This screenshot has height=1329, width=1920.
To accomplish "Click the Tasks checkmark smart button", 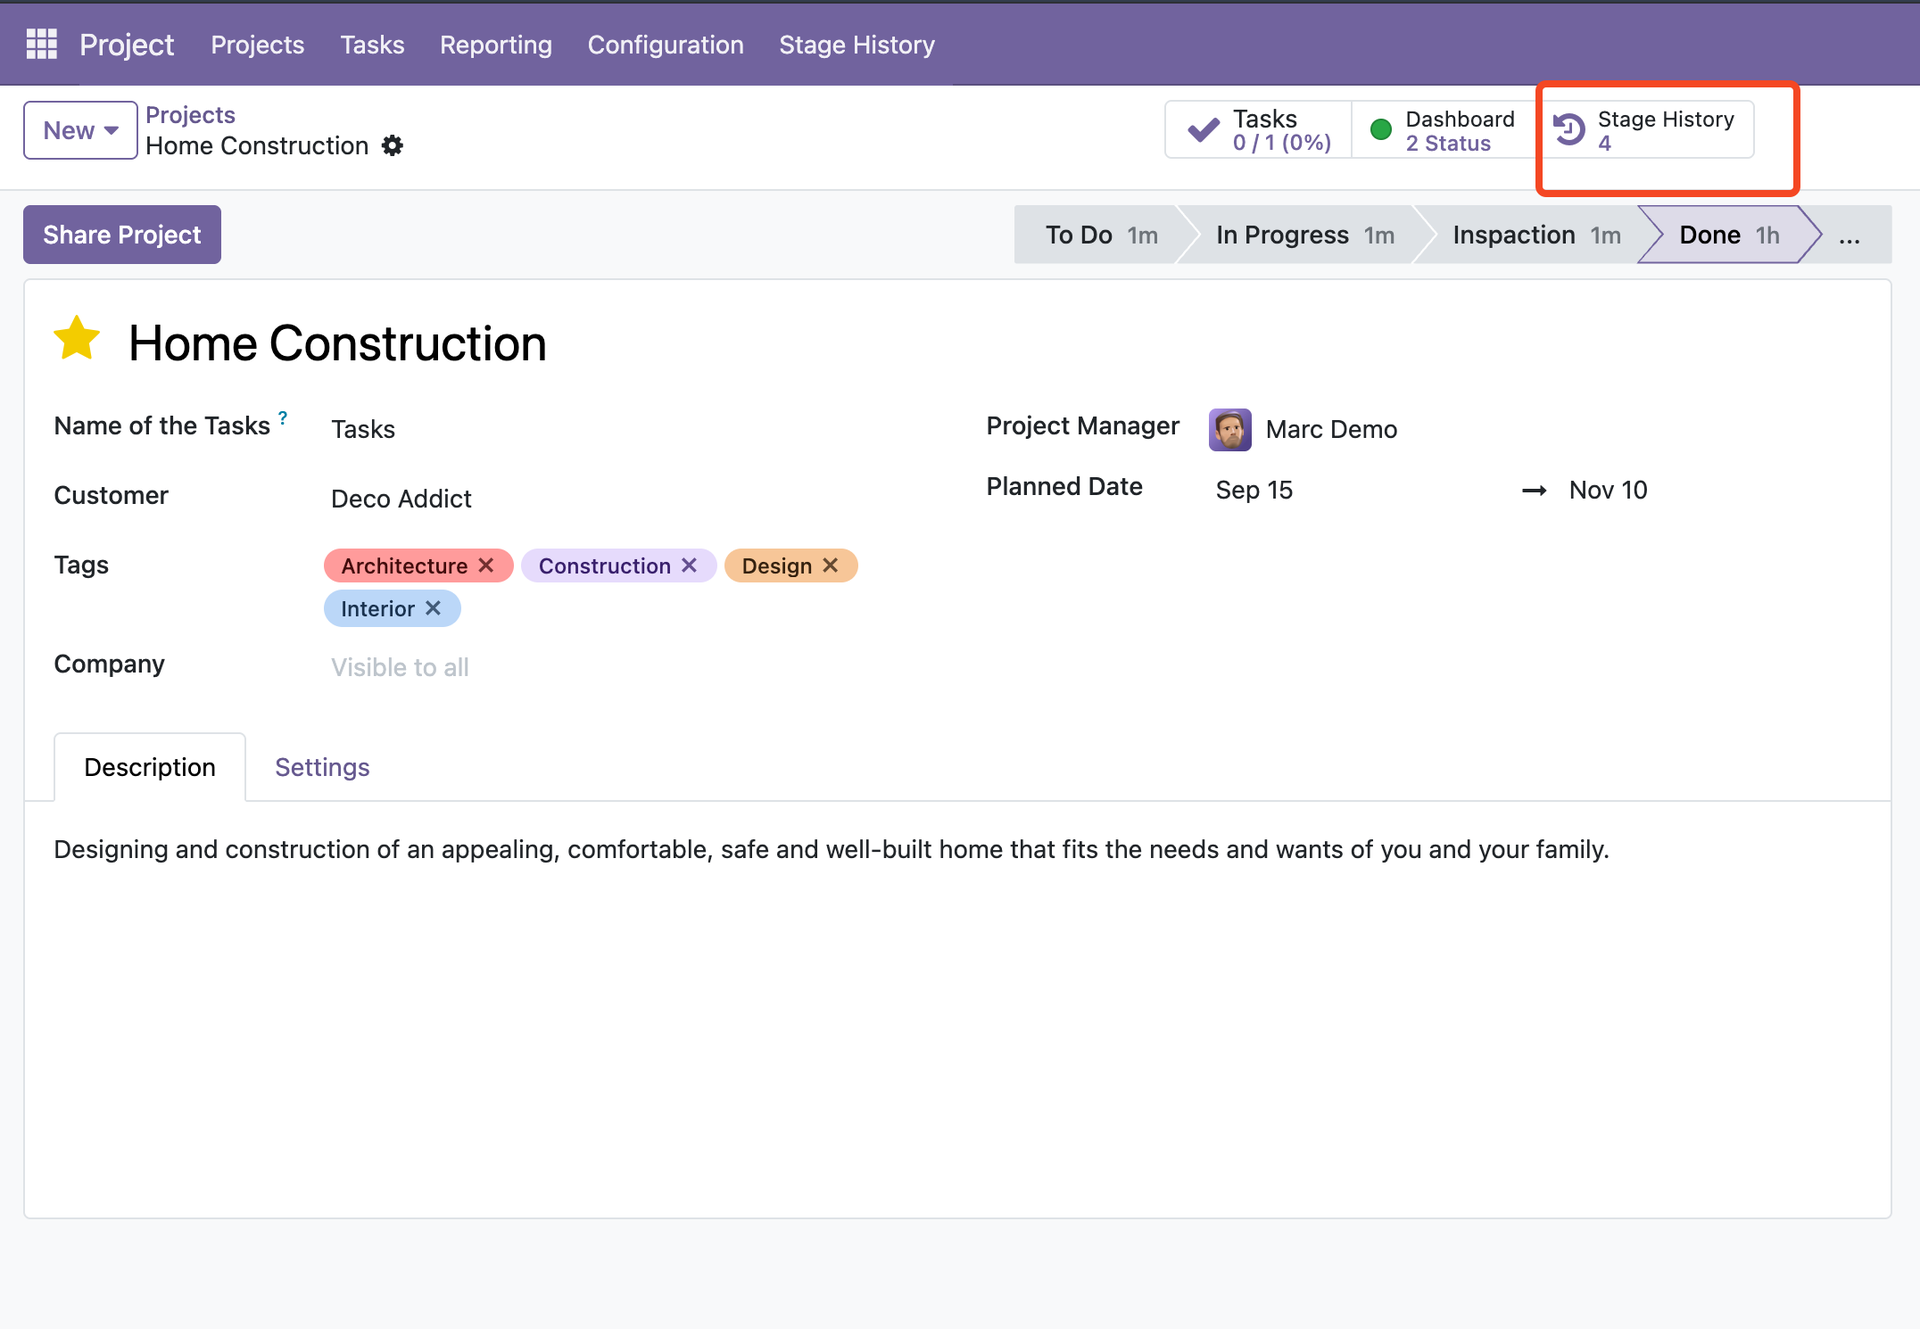I will tap(1257, 129).
